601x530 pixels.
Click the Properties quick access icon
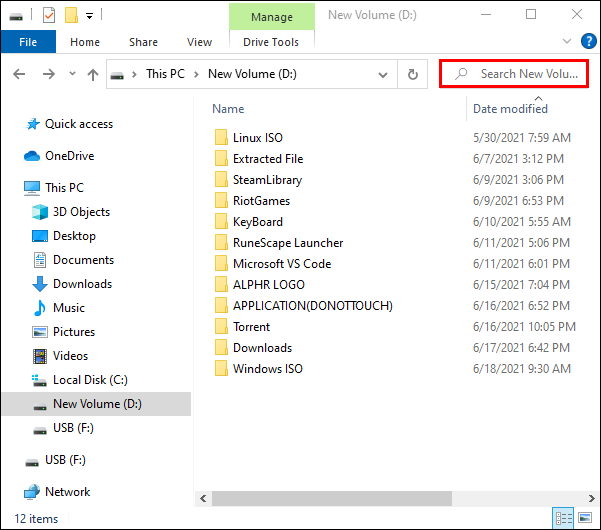[49, 16]
